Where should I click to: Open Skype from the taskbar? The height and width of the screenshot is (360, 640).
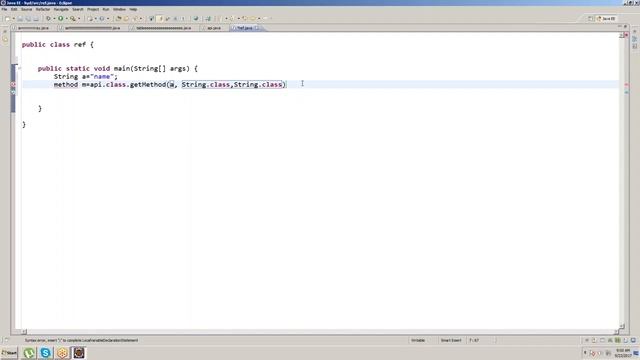point(46,353)
